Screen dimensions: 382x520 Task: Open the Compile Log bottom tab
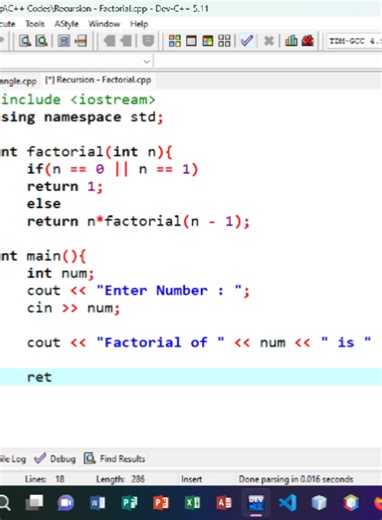pos(13,459)
